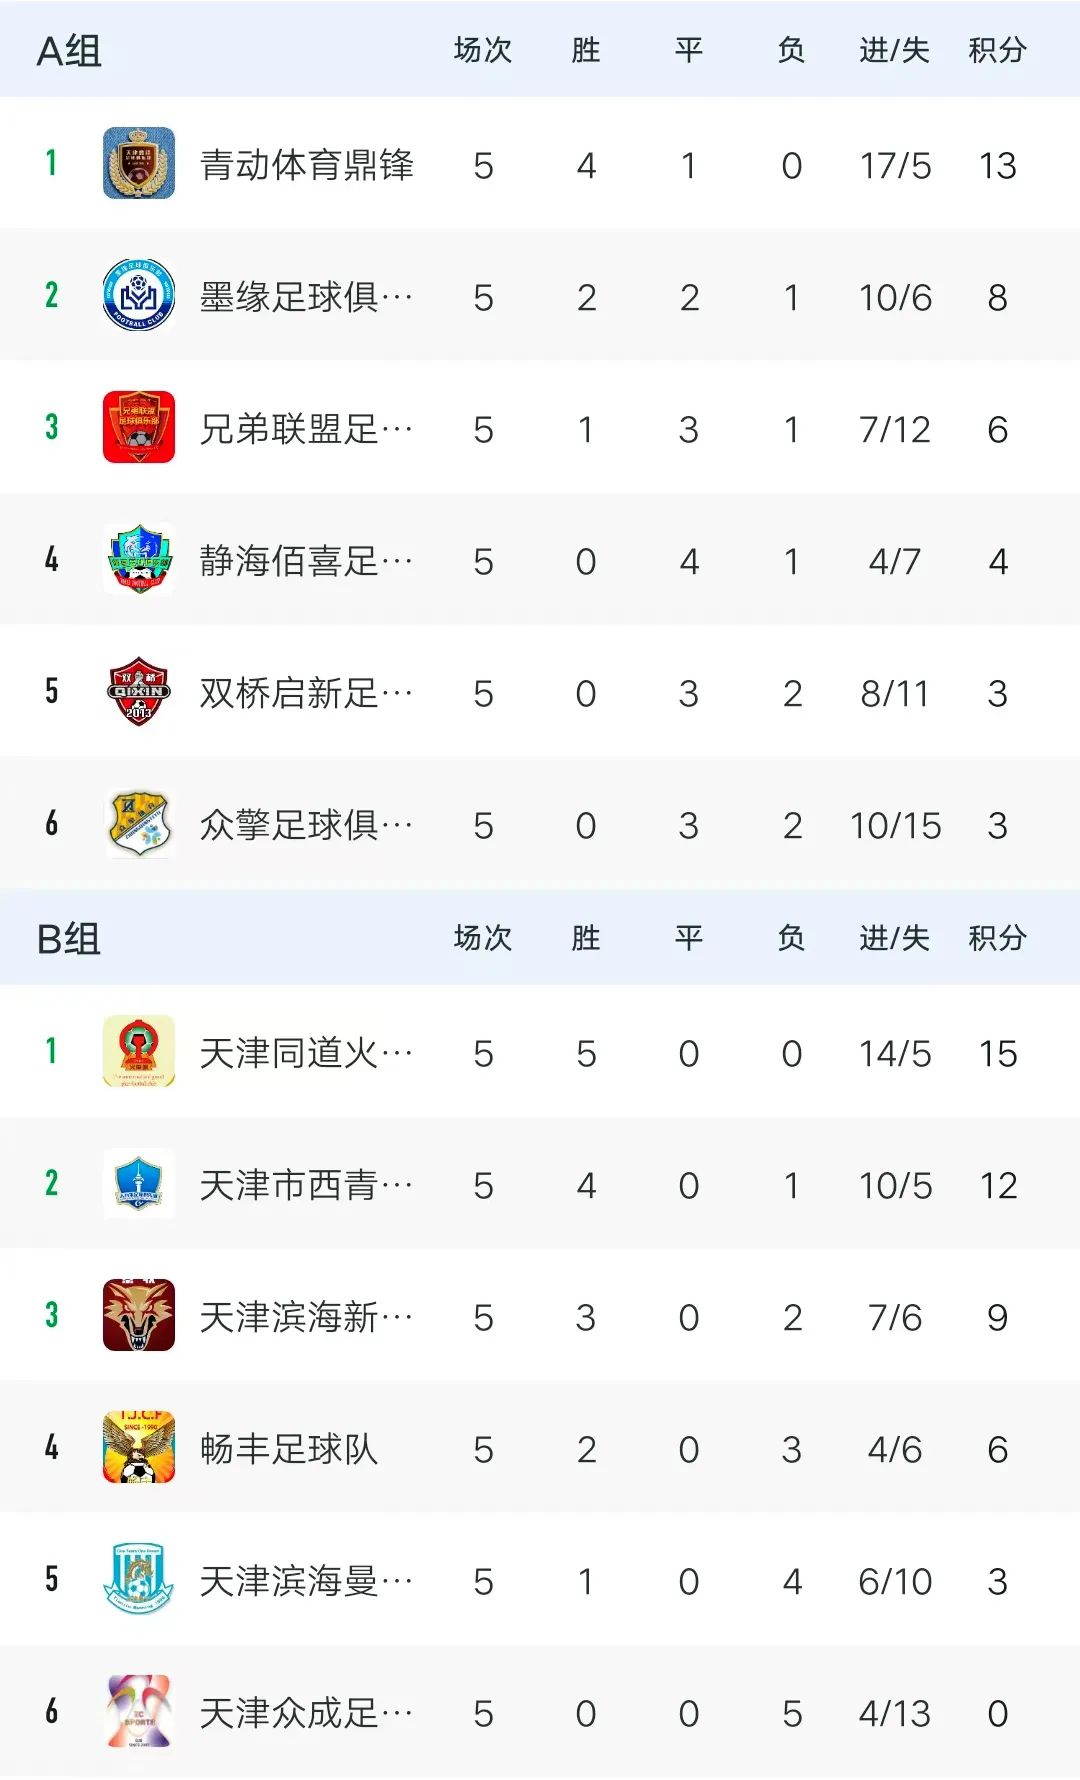Screen dimensions: 1080x1780
Task: Select the A组 group header
Action: coord(69,51)
